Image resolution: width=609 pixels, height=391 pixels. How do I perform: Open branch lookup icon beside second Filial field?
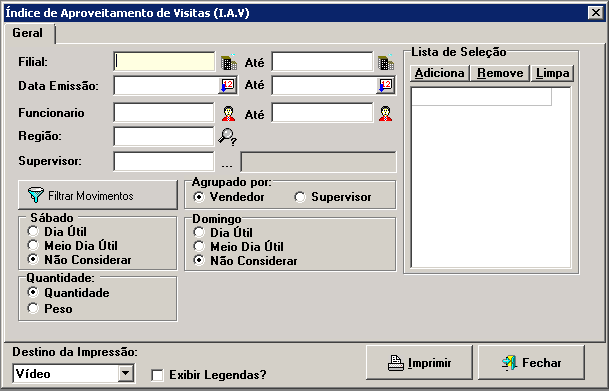click(386, 62)
